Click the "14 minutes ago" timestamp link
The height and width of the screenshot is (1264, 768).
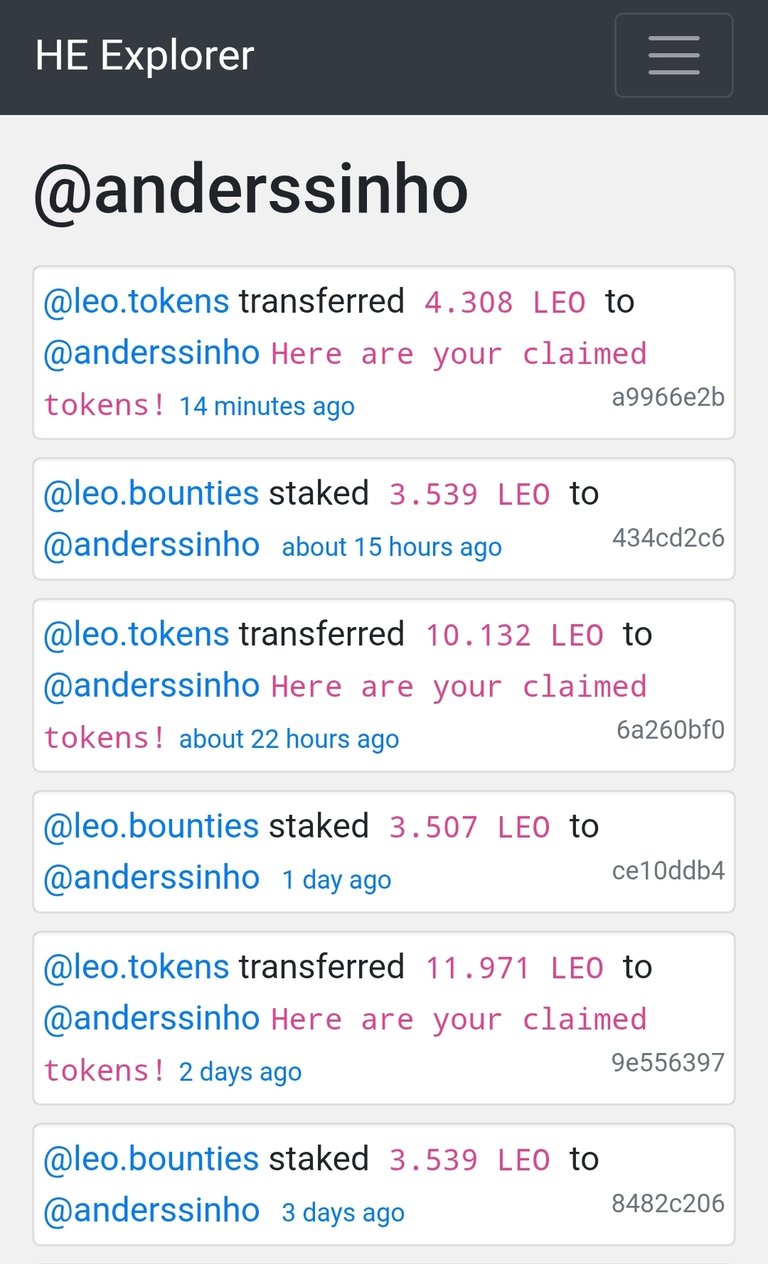[x=267, y=406]
